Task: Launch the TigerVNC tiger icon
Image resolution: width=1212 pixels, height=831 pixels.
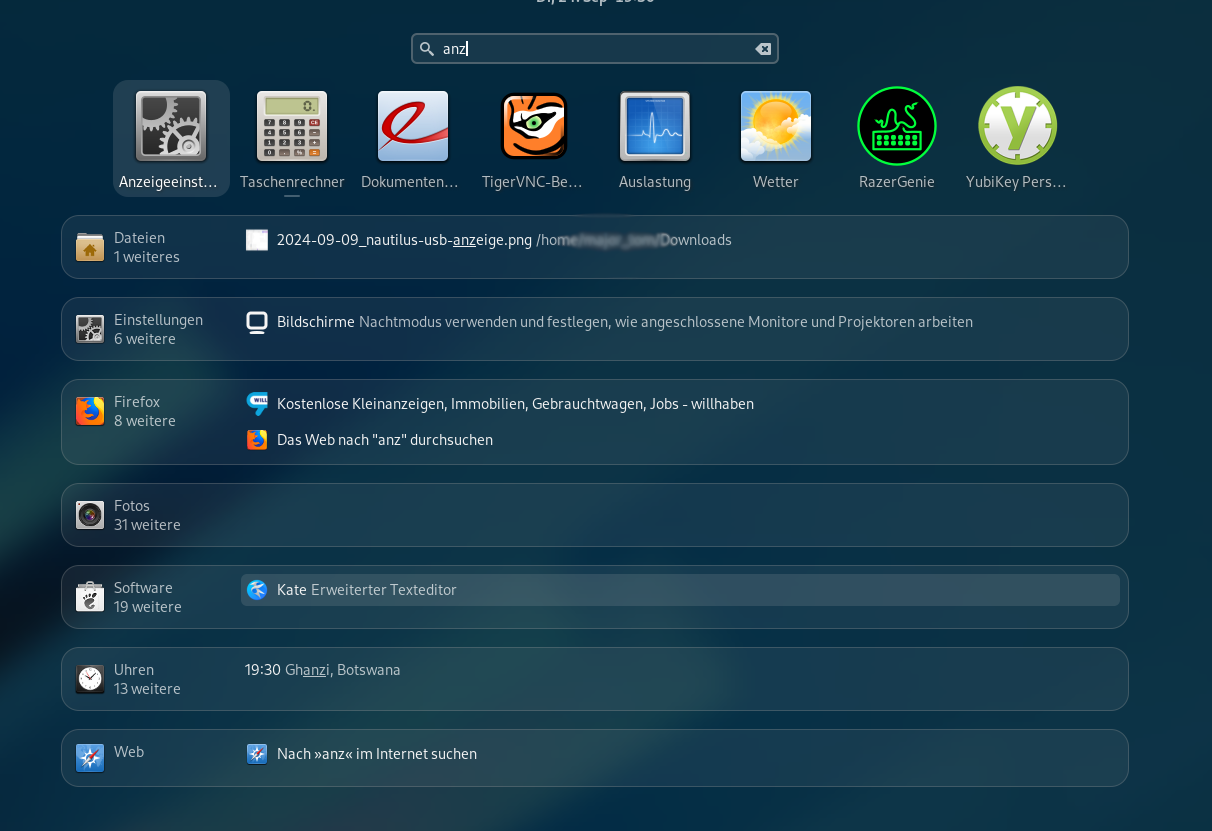Action: (534, 126)
